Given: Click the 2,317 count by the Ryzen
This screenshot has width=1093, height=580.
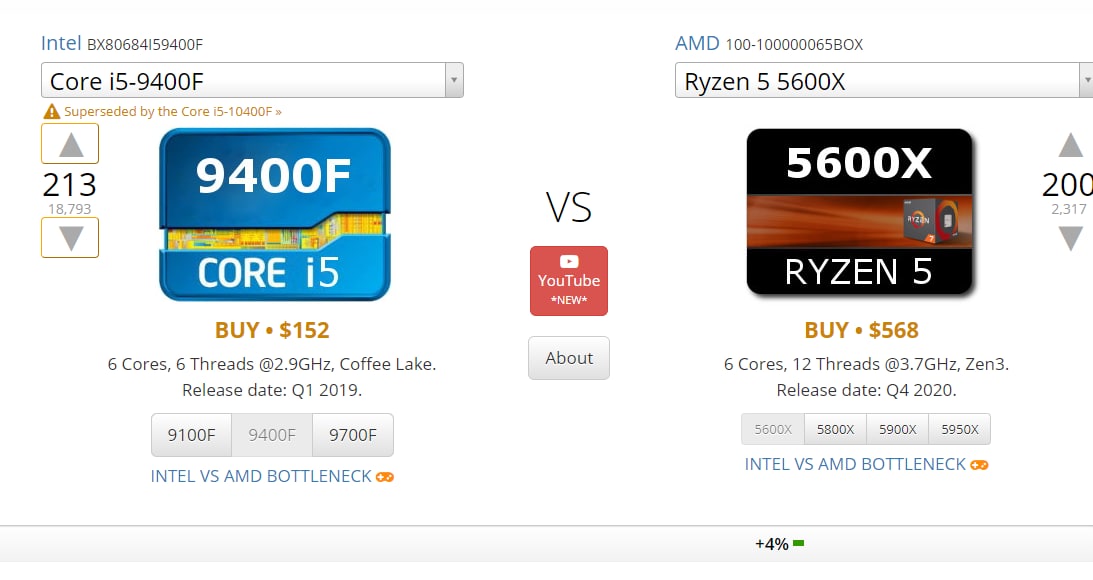Looking at the screenshot, I should 1069,209.
